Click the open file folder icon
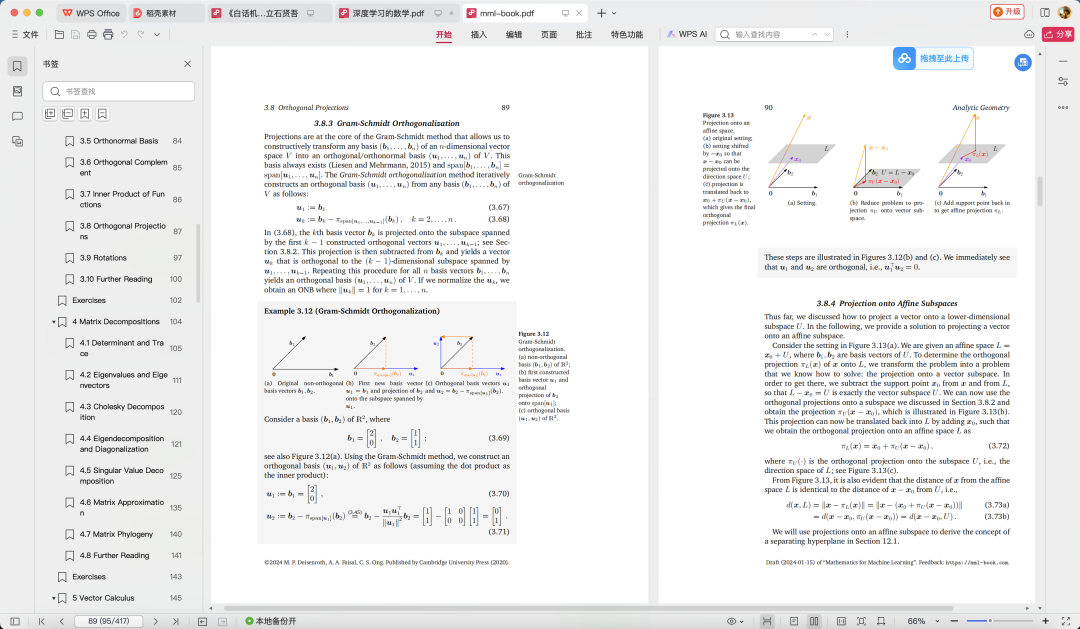 [59, 34]
